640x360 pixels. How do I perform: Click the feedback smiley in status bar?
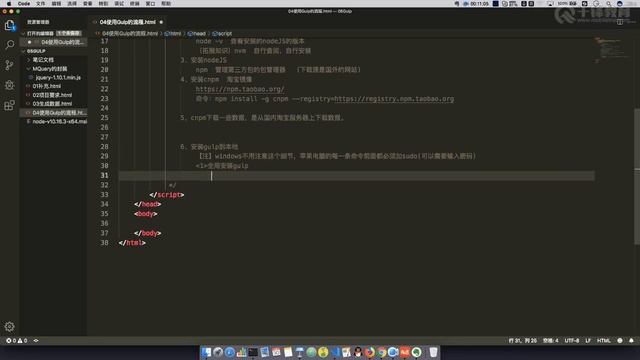[x=620, y=340]
